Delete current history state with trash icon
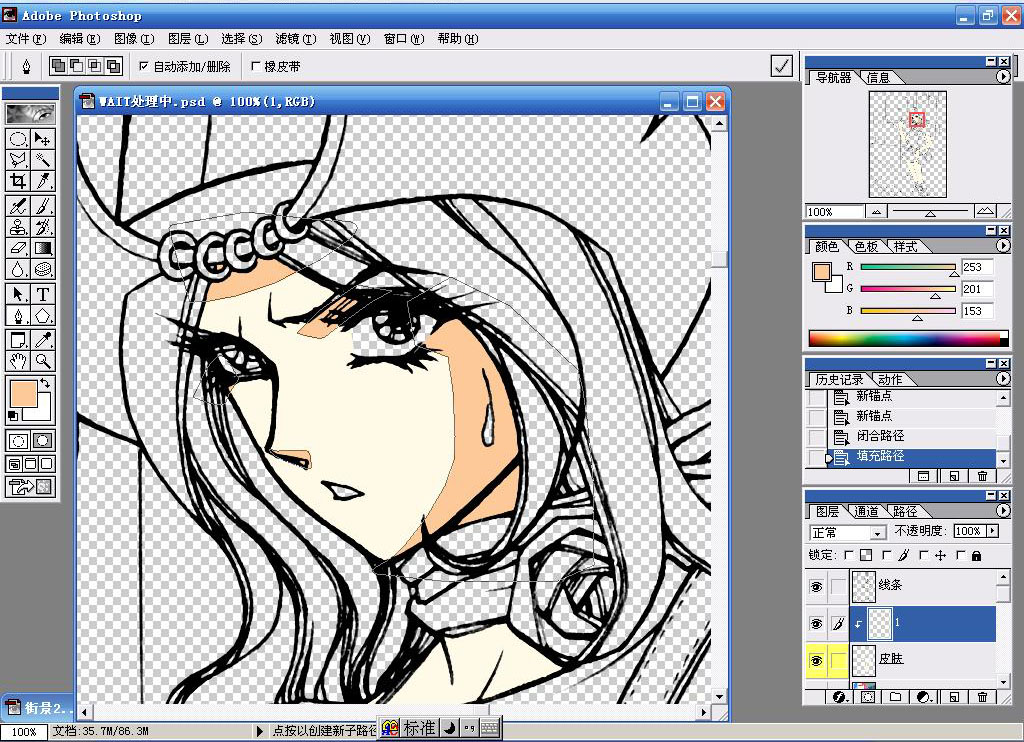The width and height of the screenshot is (1024, 742). [x=982, y=476]
